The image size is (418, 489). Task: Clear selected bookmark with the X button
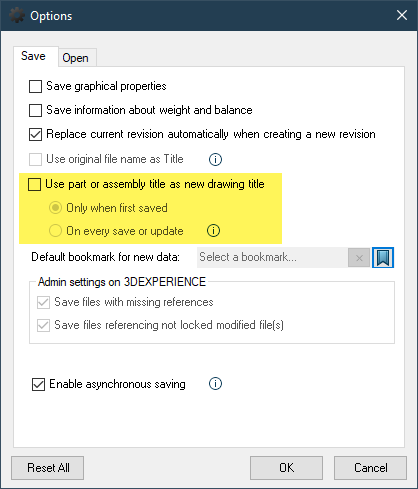coord(359,258)
